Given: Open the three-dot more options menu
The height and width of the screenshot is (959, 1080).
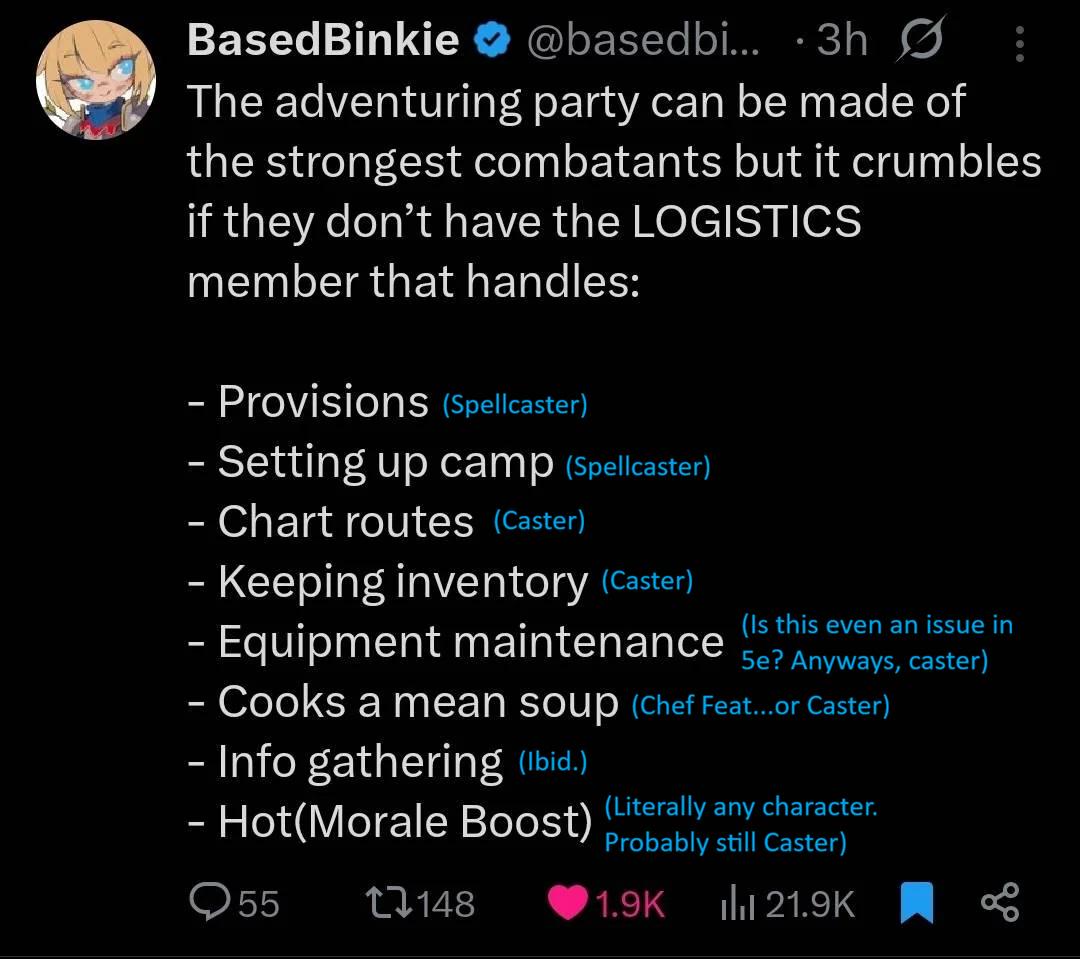Looking at the screenshot, I should 1019,44.
